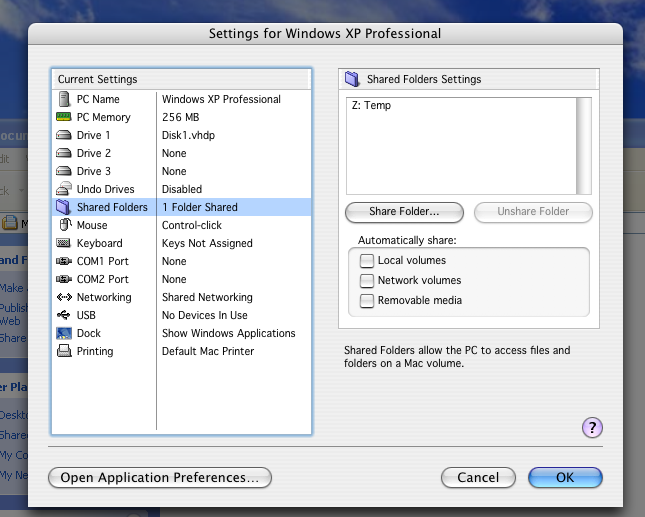Cancel the settings dialog

pyautogui.click(x=478, y=478)
